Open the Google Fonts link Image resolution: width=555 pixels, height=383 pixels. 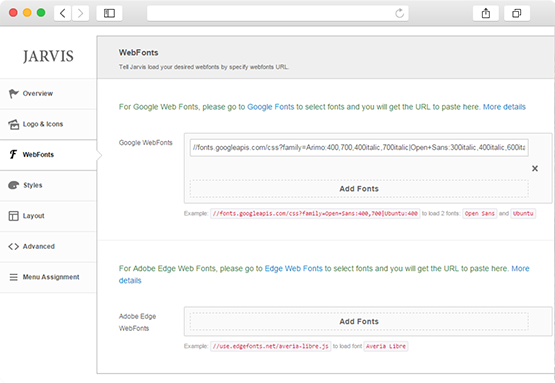(x=270, y=107)
